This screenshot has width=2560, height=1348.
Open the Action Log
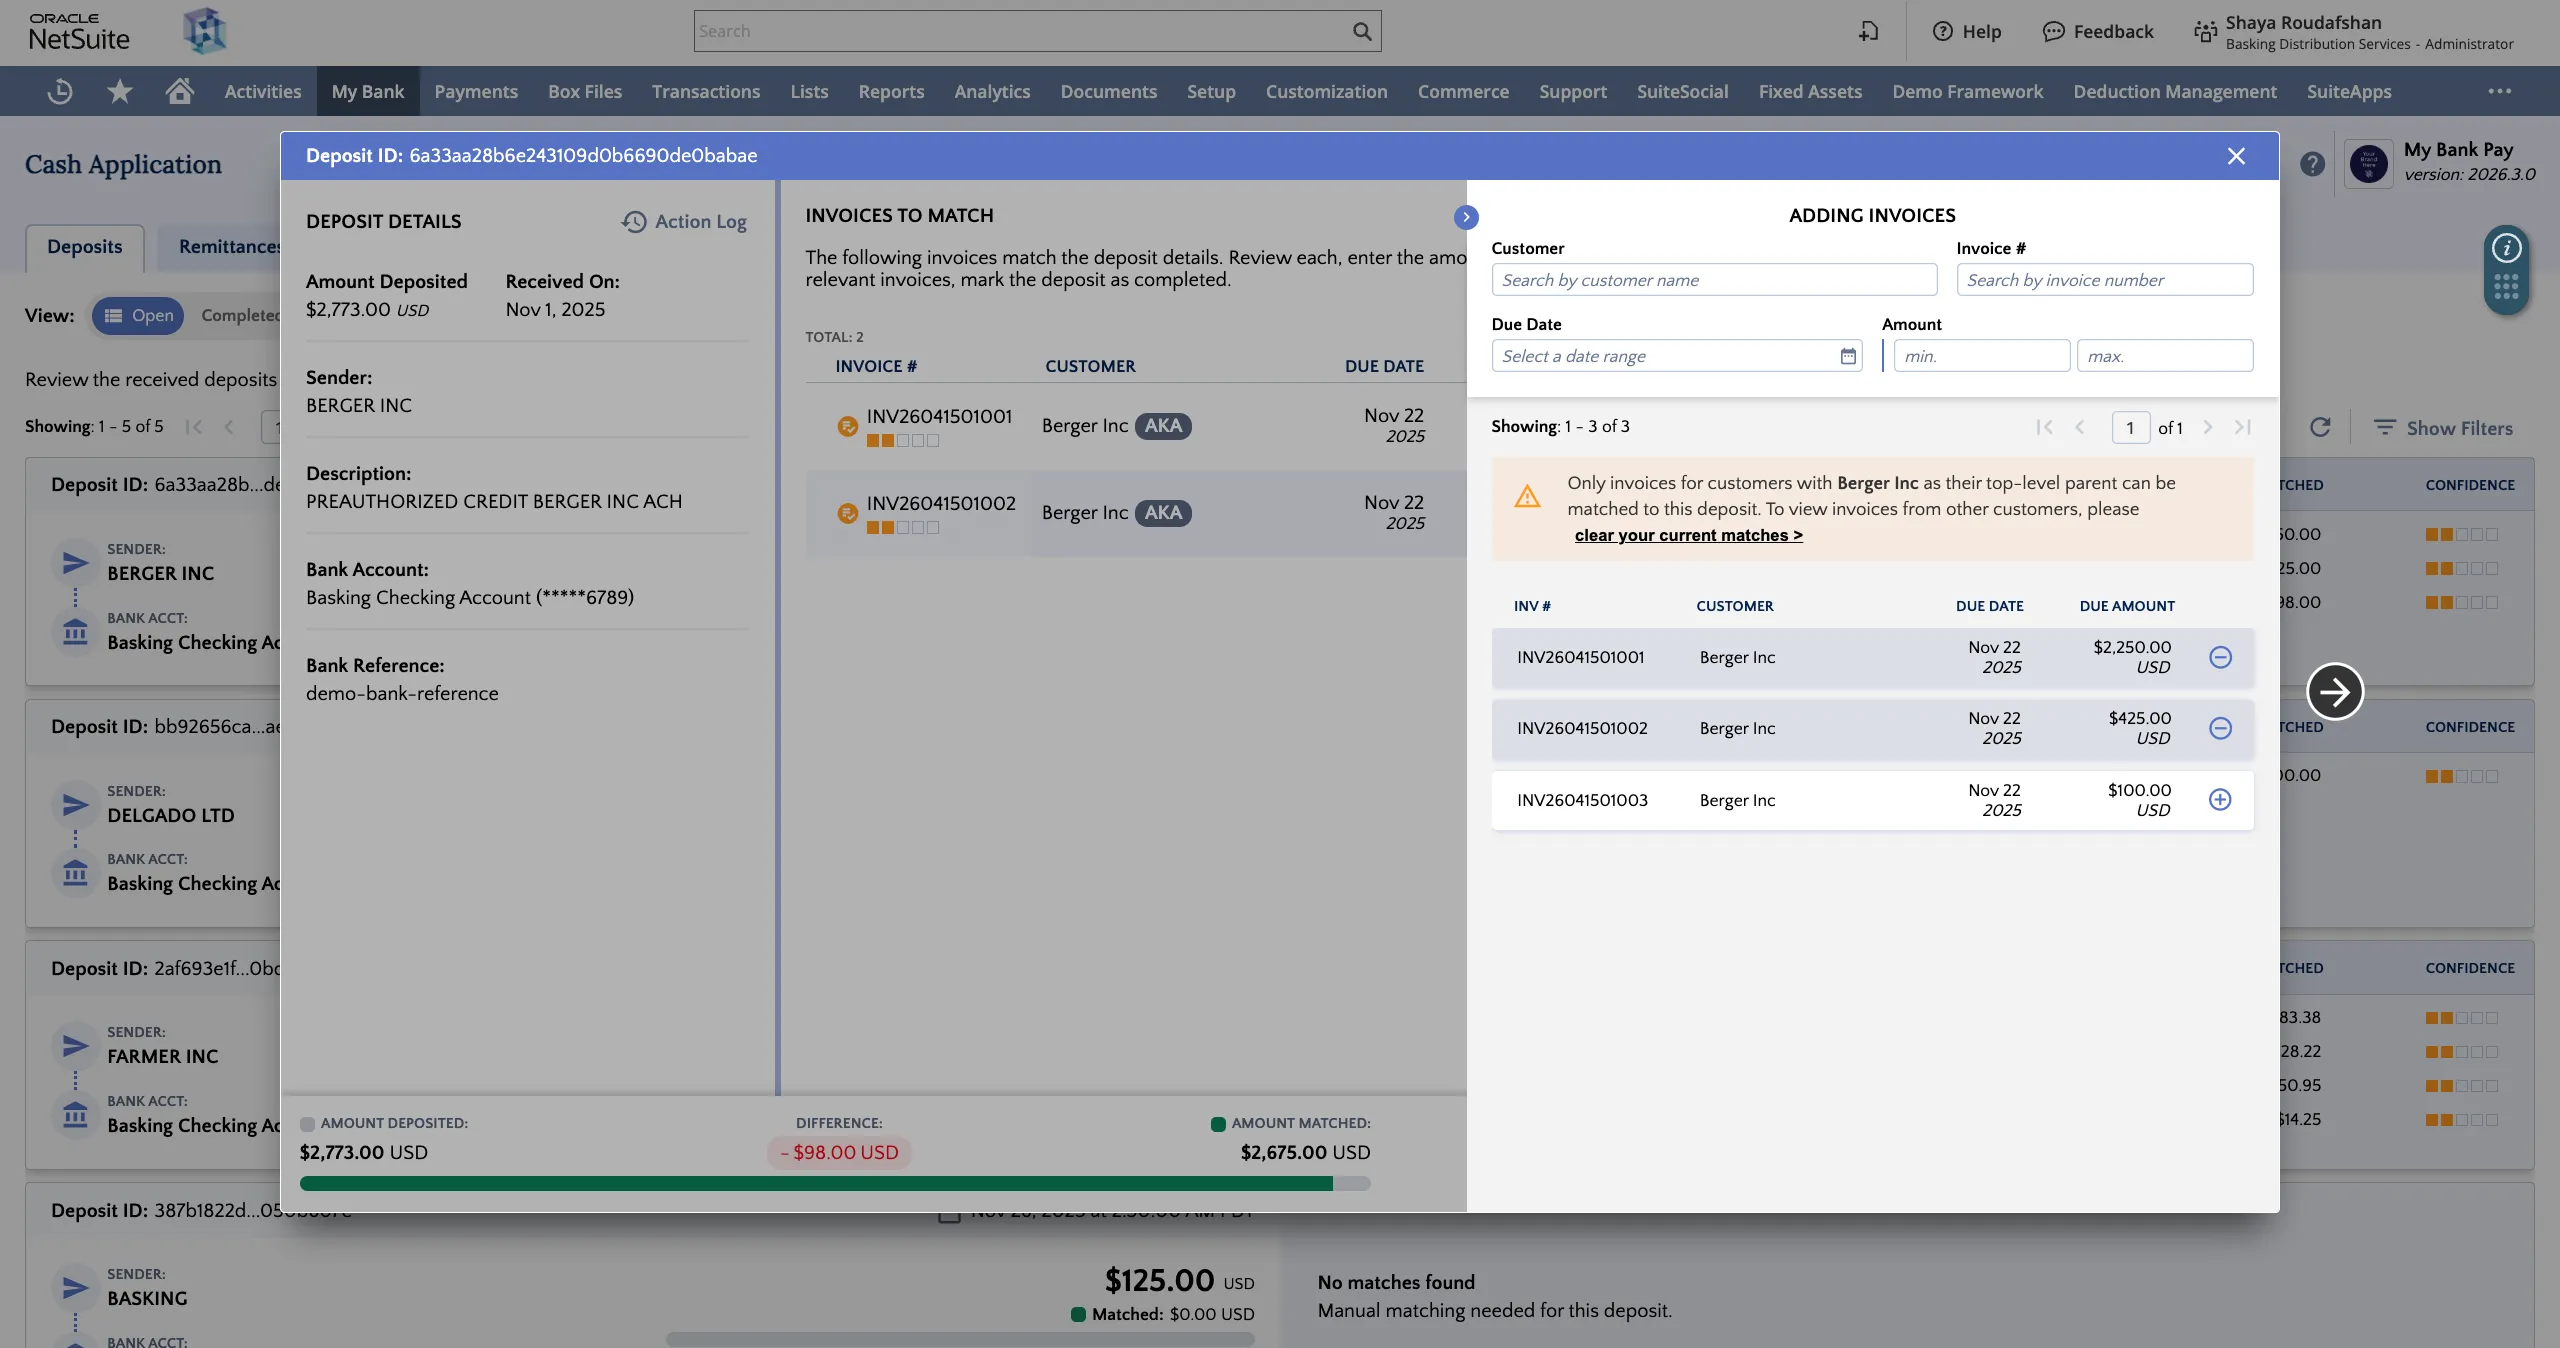(x=684, y=221)
